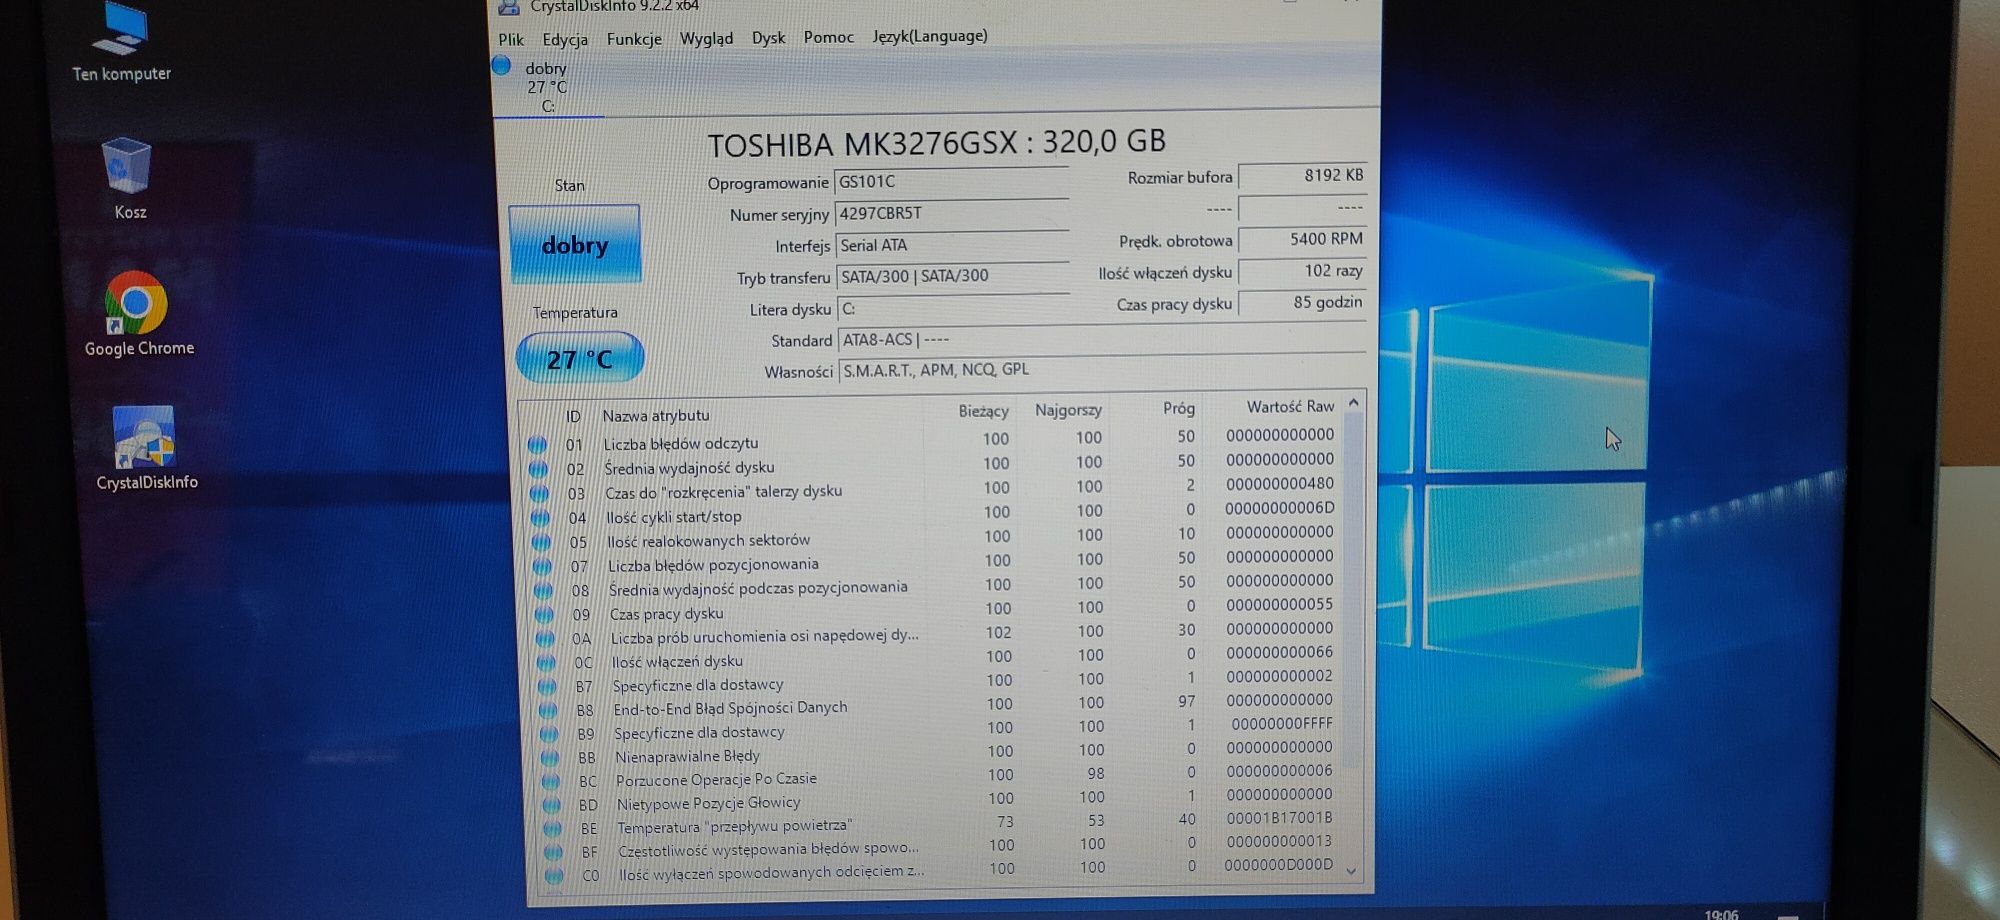This screenshot has height=920, width=2000.
Task: Click the Najgorszy column header
Action: pyautogui.click(x=1068, y=410)
